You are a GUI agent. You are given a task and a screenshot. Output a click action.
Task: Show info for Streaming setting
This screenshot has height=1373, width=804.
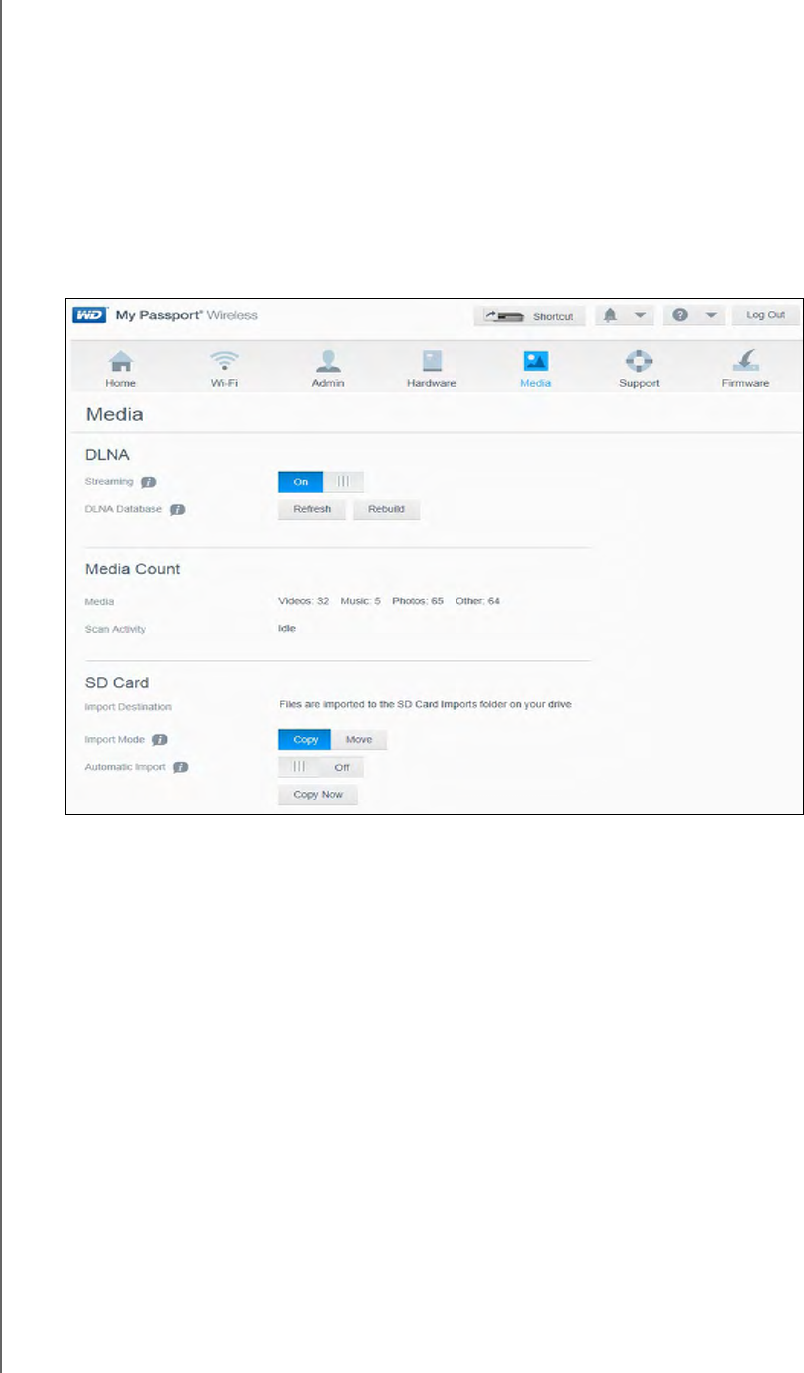[x=148, y=482]
